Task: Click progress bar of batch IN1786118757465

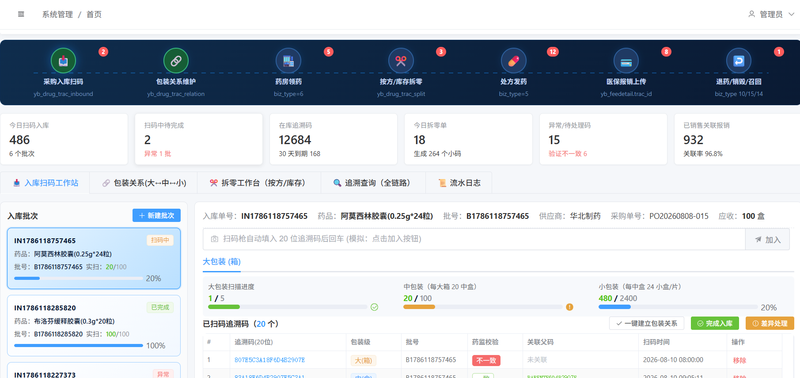Action: coord(79,278)
